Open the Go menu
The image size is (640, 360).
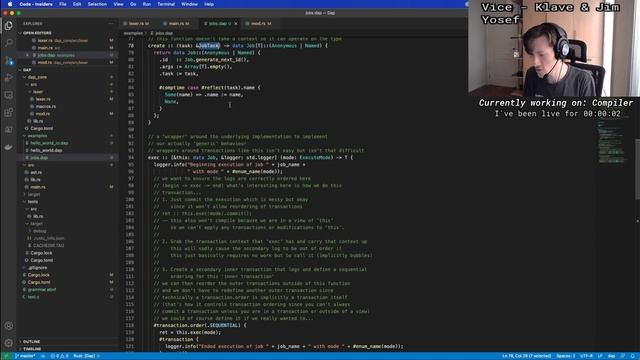coord(133,4)
